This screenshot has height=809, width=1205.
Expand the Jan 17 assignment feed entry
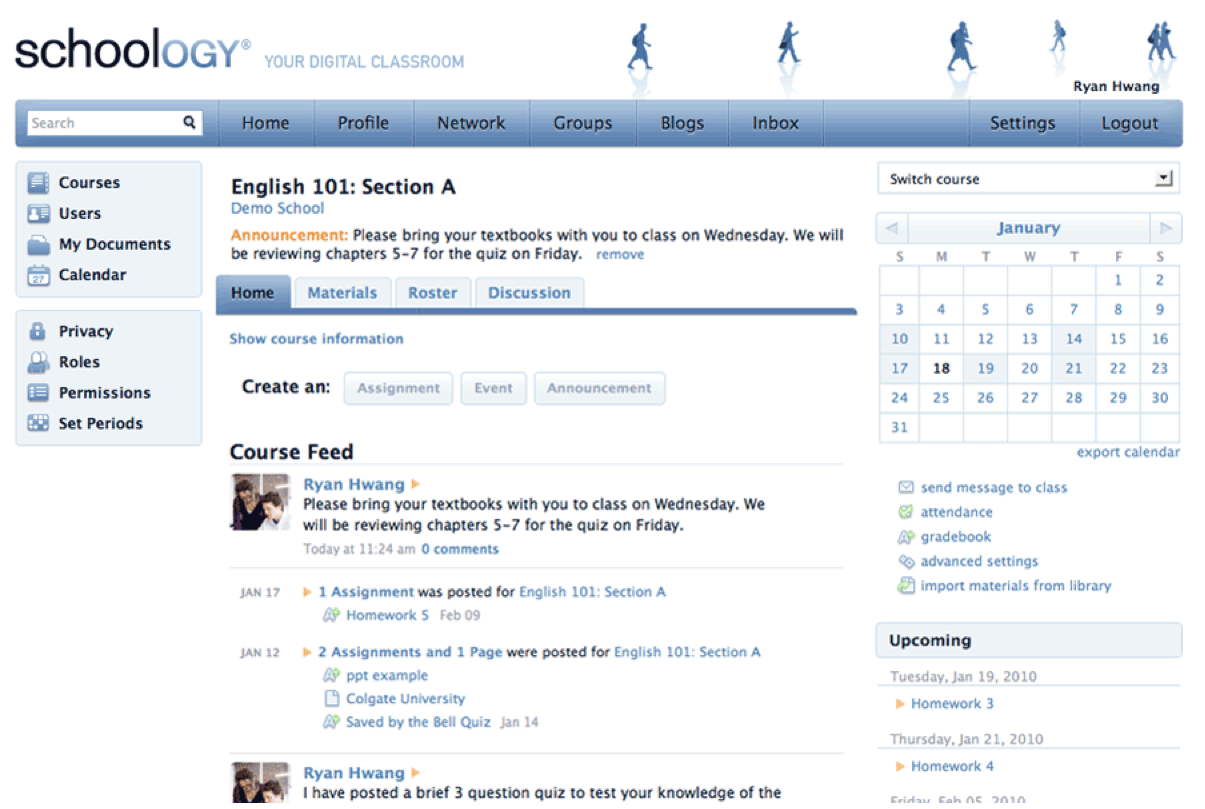click(307, 592)
